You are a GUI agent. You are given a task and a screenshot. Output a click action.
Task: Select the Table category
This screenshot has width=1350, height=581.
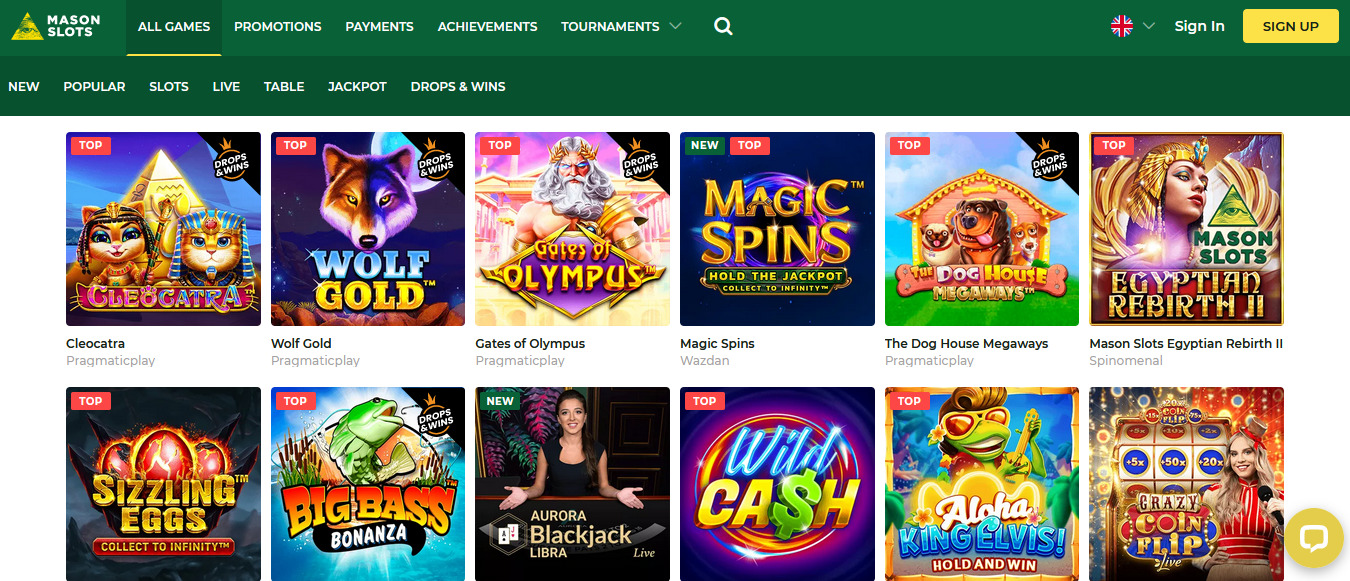click(284, 87)
